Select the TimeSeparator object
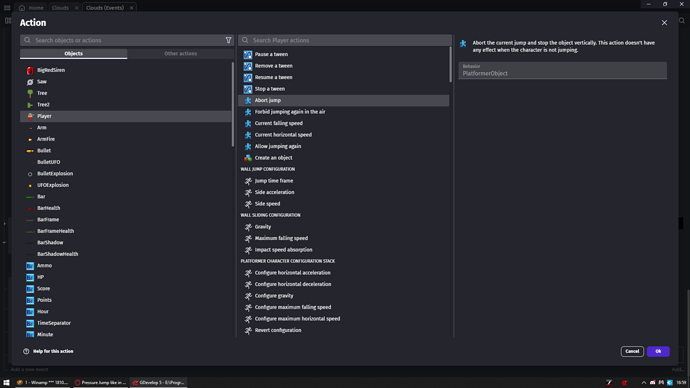Viewport: 690px width, 388px height. tap(125, 323)
